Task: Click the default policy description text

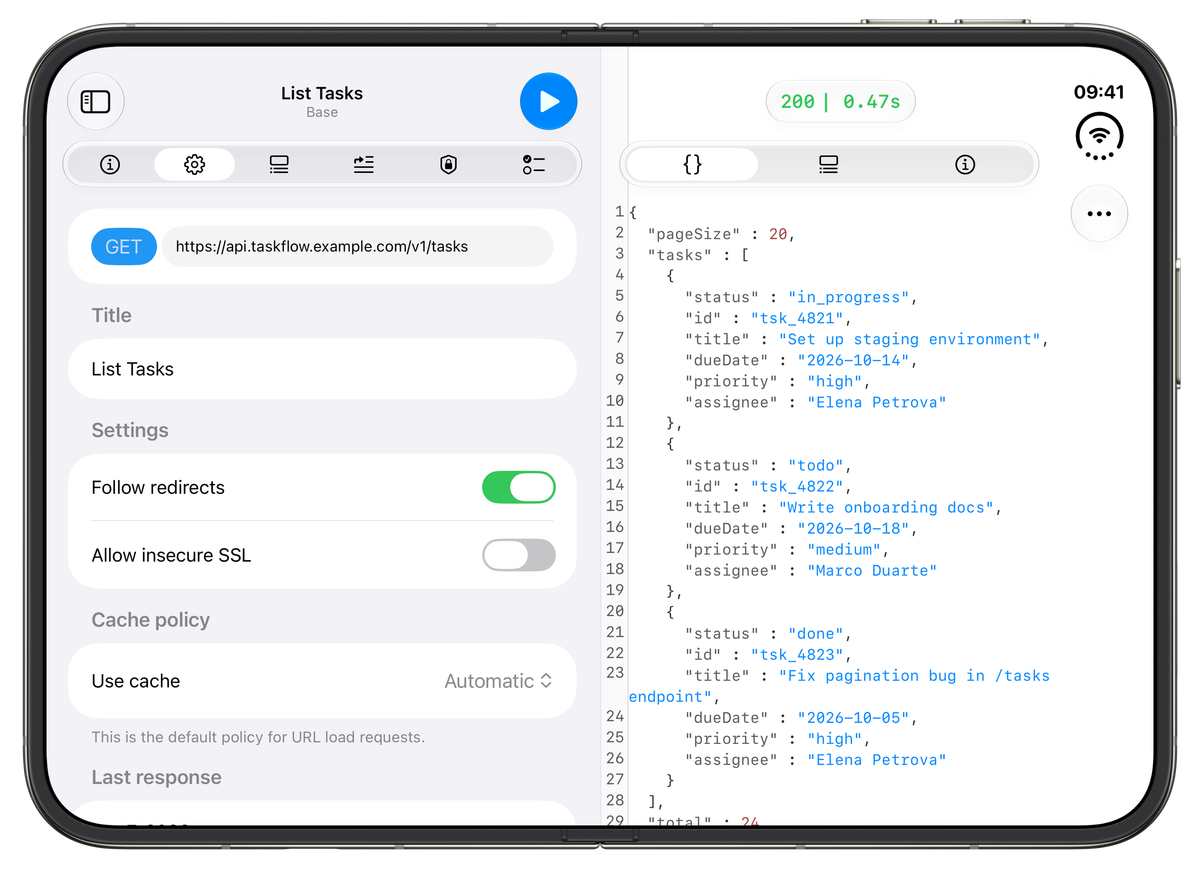Action: click(258, 737)
